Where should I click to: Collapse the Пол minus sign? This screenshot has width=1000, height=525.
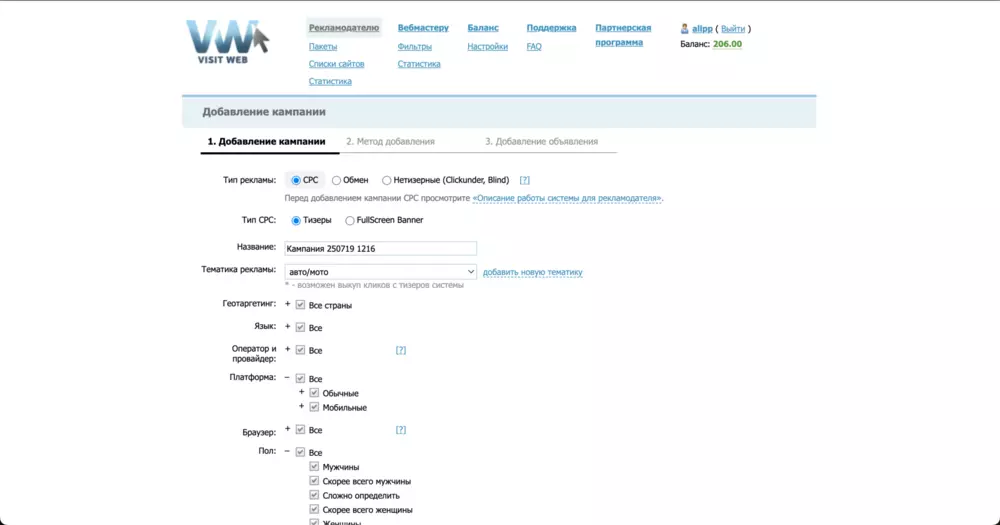click(x=287, y=451)
